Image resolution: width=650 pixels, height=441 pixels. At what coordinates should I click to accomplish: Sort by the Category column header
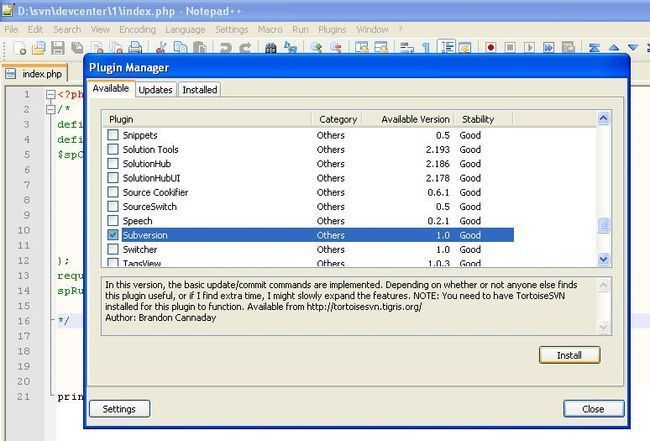coord(337,119)
